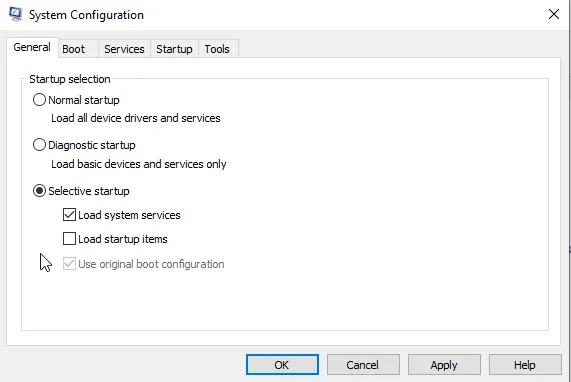Select the Normal startup option
571x382 pixels.
39,100
